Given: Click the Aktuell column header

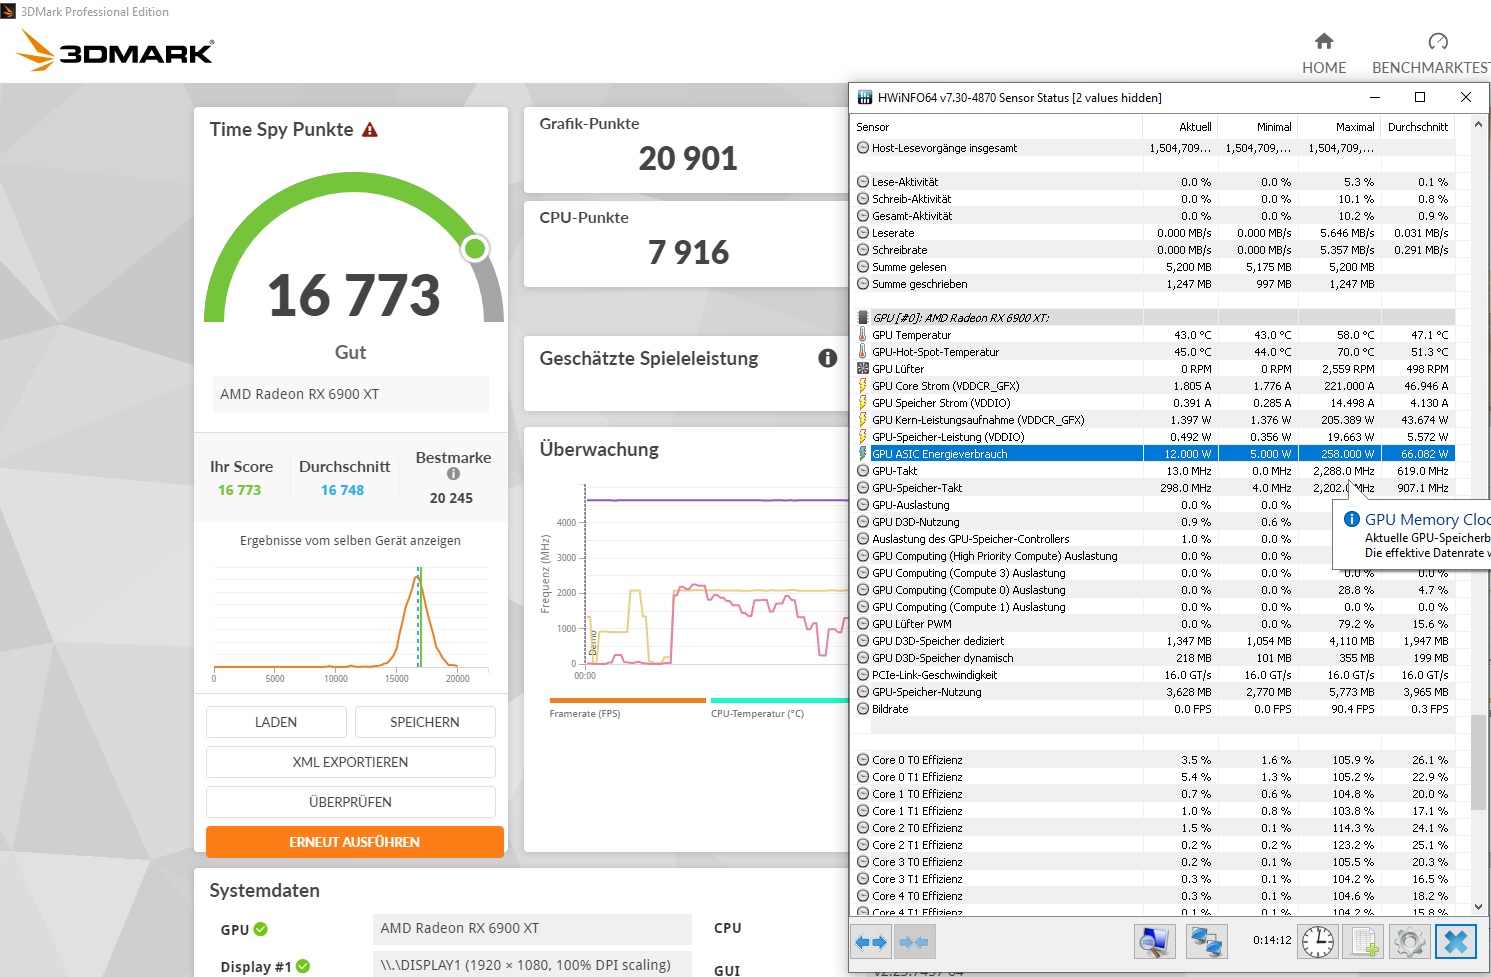Looking at the screenshot, I should pos(1180,127).
